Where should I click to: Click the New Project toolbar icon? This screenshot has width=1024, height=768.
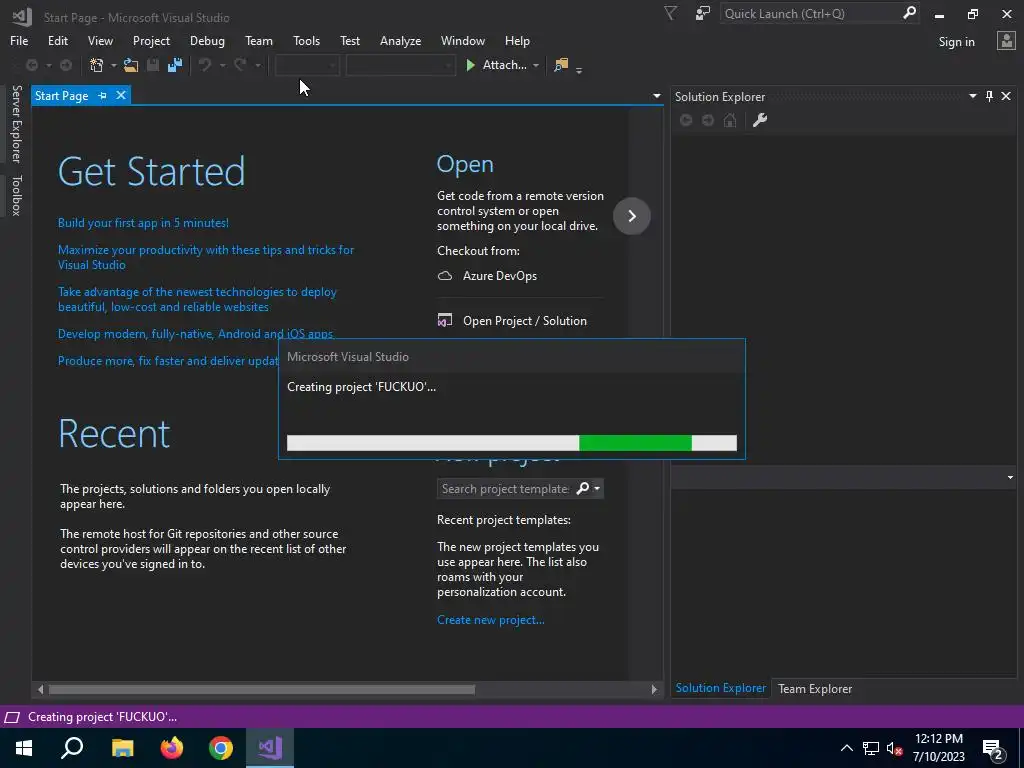pos(97,65)
